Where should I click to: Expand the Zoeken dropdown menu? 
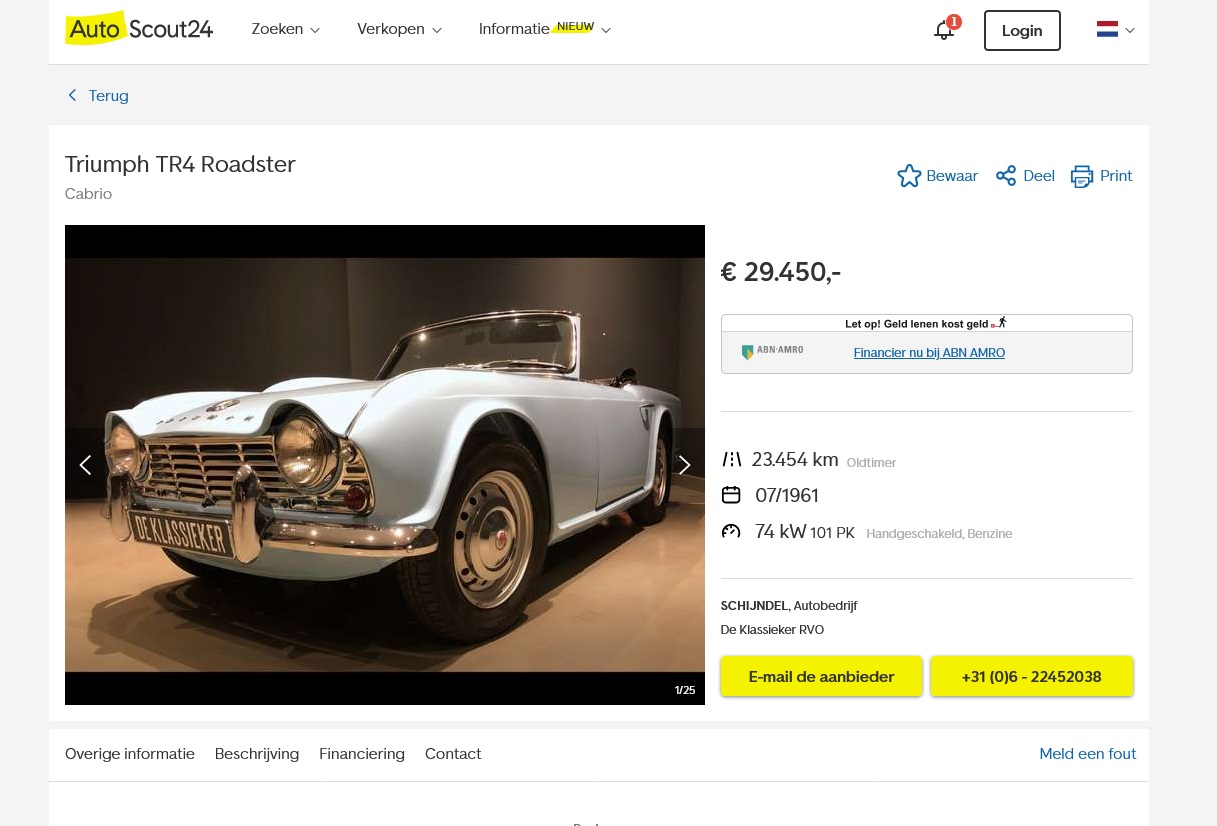click(286, 30)
